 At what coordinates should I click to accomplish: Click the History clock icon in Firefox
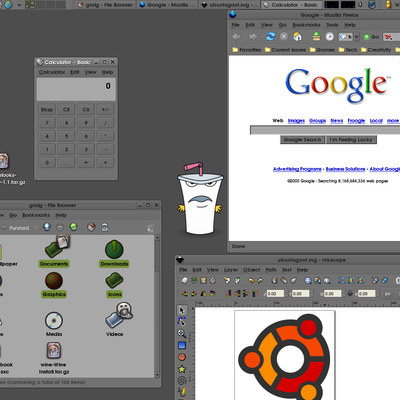click(x=330, y=36)
